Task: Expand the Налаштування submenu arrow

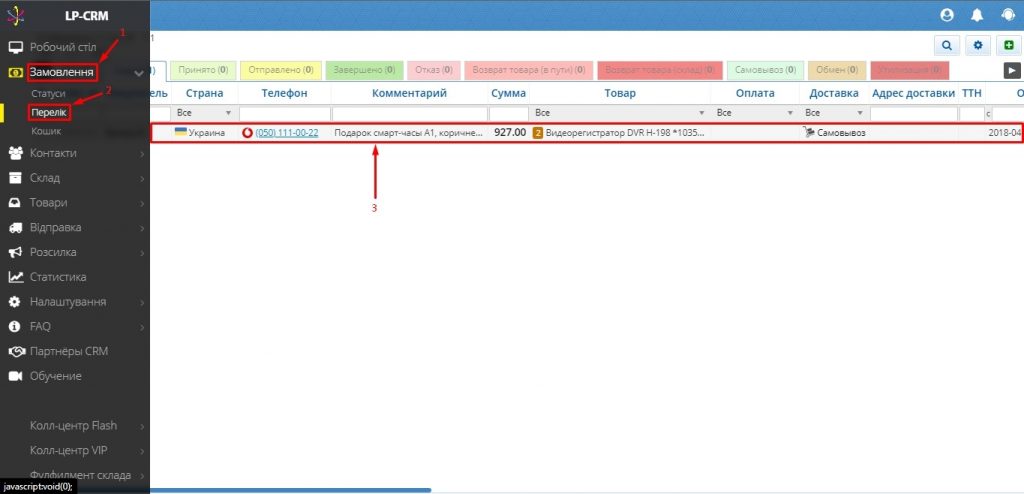Action: click(142, 303)
